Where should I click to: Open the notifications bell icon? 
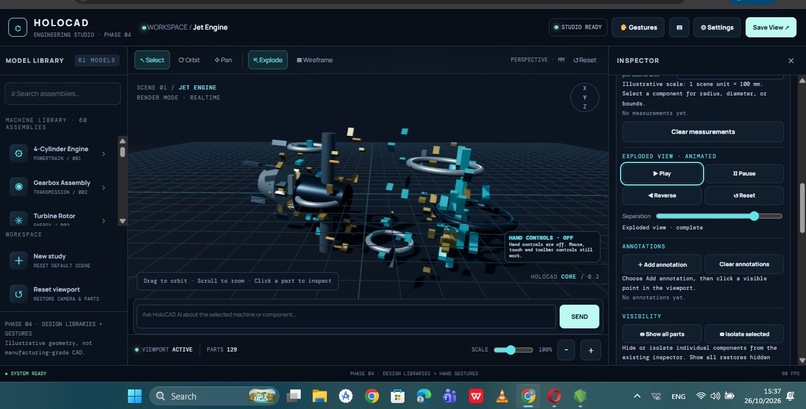tap(791, 396)
